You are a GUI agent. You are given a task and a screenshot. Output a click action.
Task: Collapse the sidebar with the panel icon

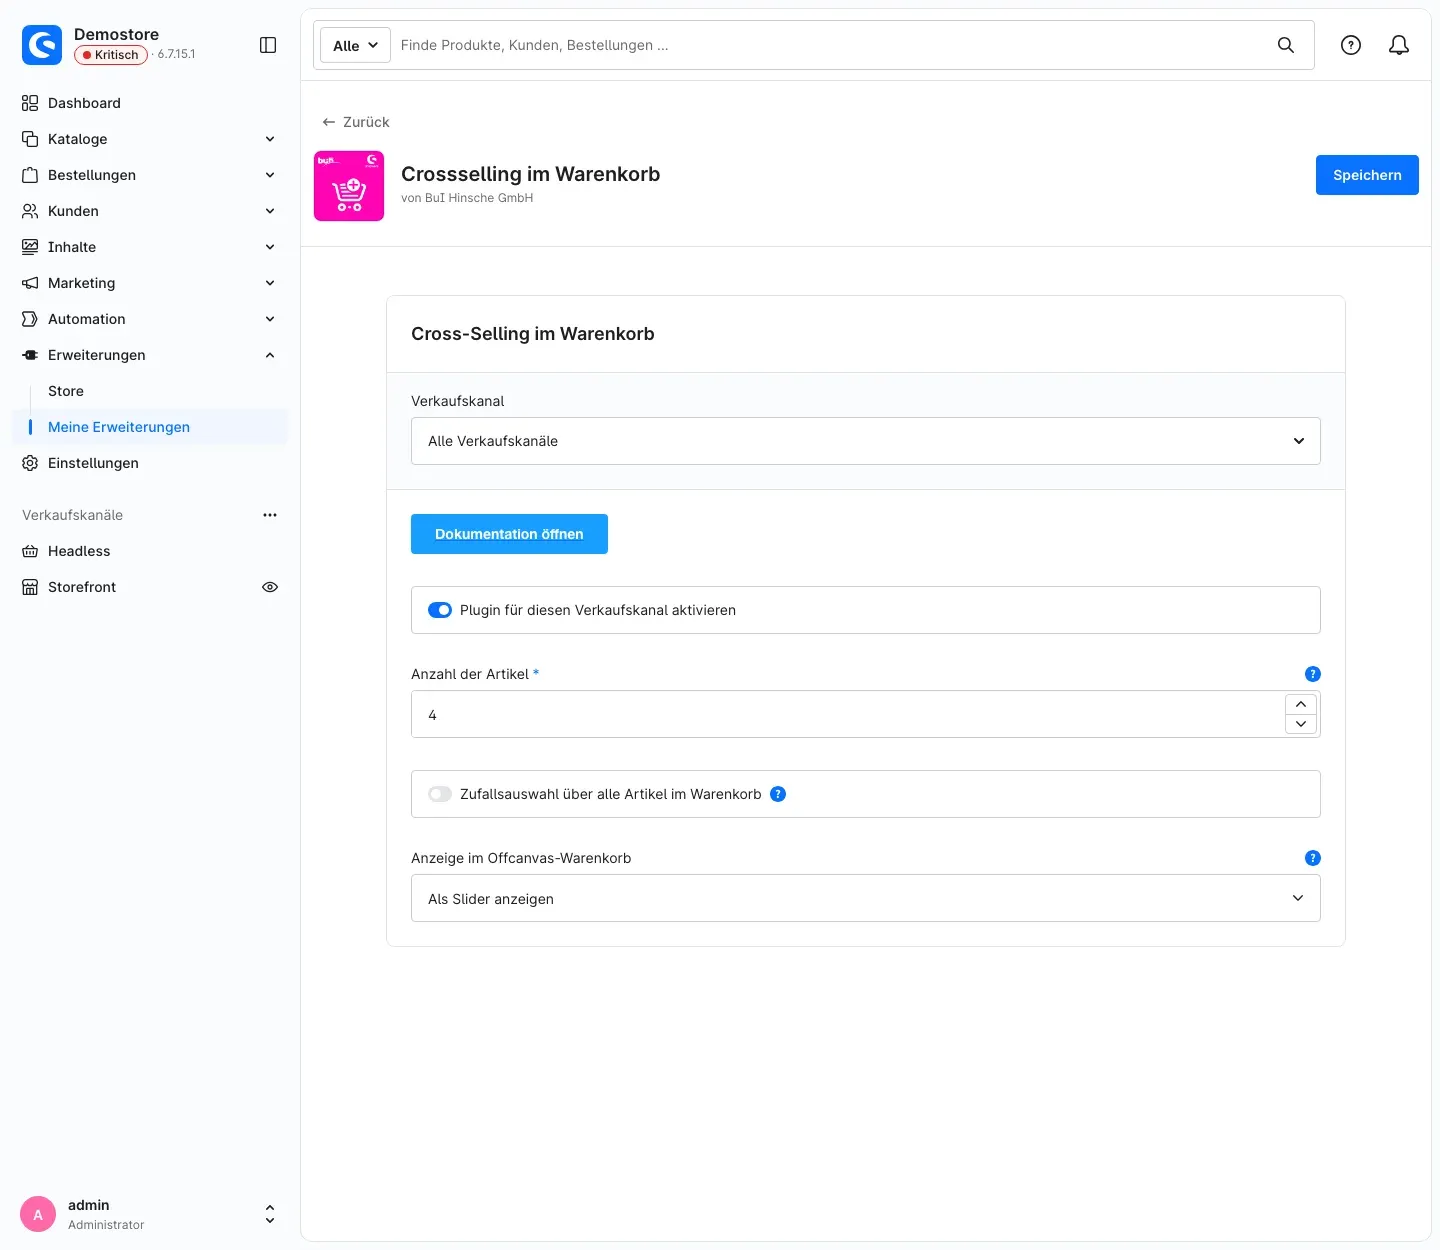coord(268,45)
